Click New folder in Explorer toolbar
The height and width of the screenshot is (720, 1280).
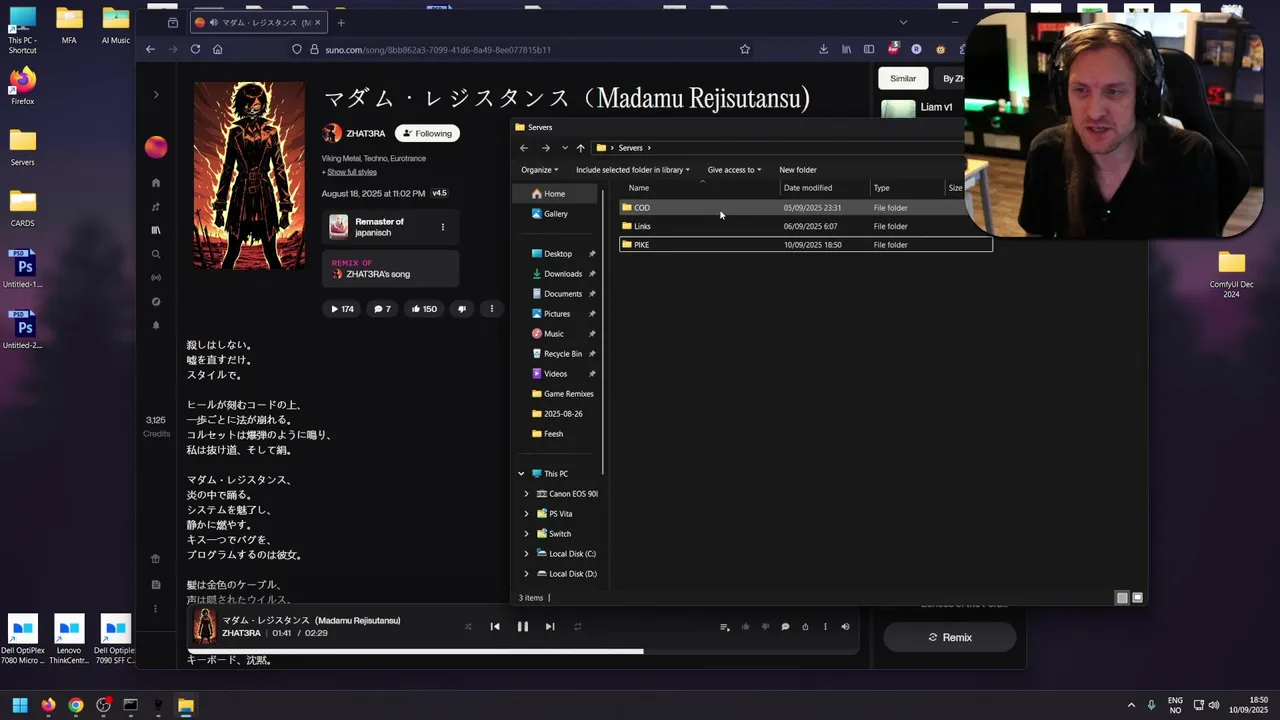click(798, 170)
